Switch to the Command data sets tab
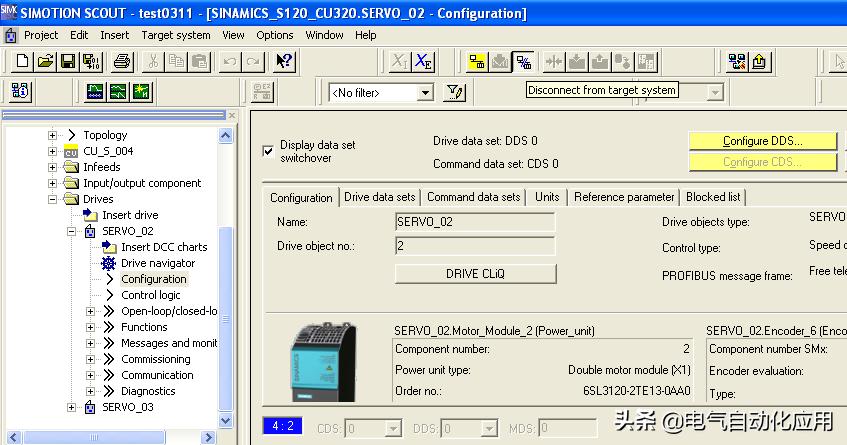This screenshot has width=847, height=445. pos(474,197)
